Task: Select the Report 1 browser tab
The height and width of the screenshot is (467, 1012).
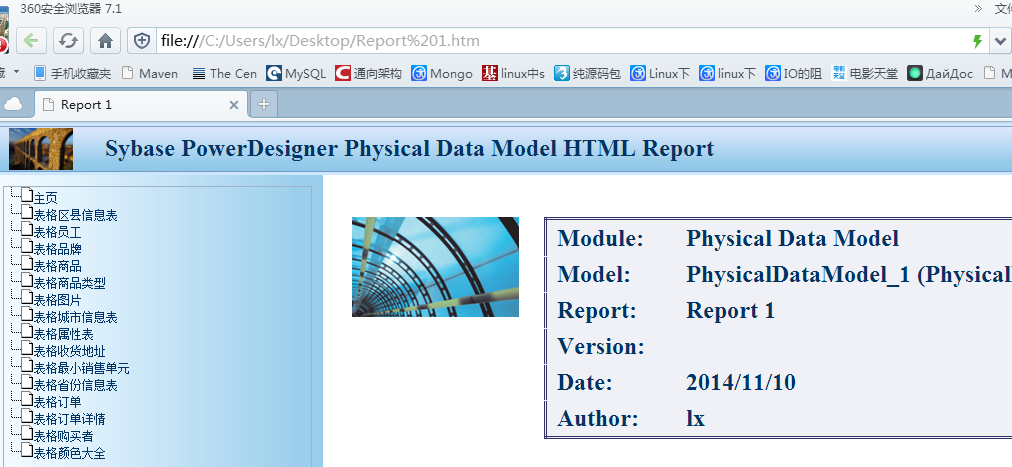Action: tap(141, 104)
